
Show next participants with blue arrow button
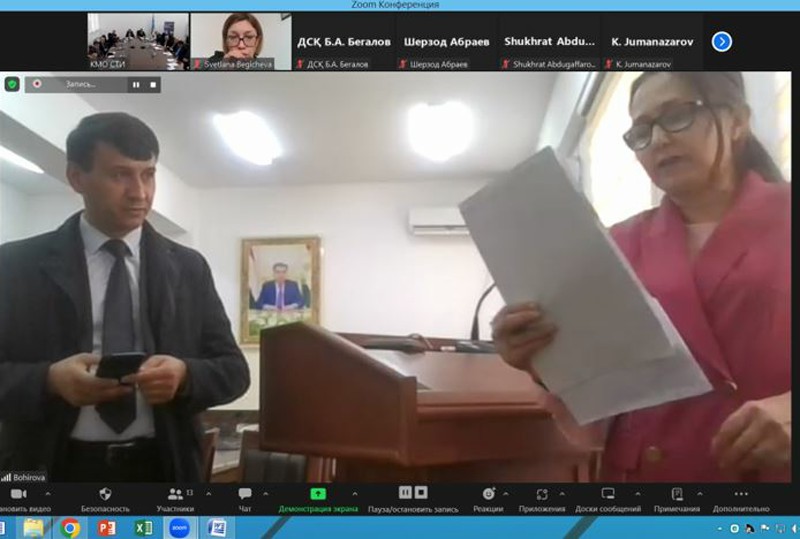click(722, 42)
